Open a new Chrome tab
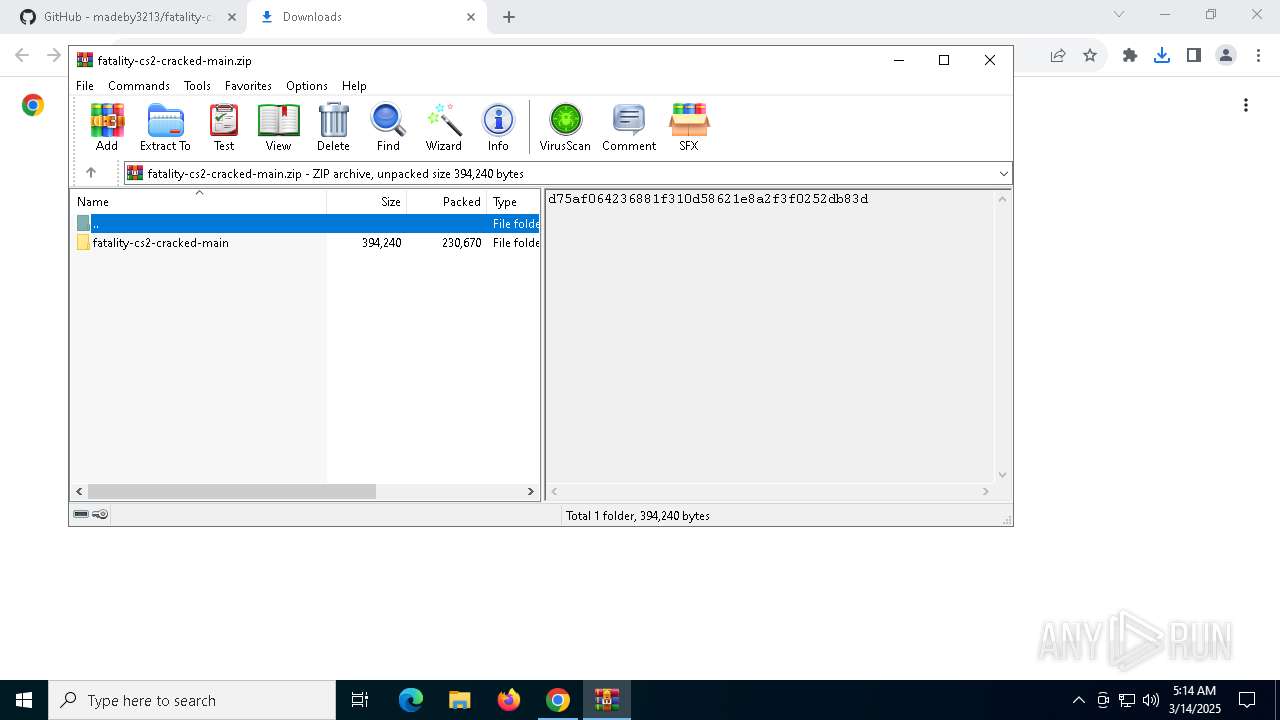Viewport: 1280px width, 720px height. click(x=509, y=17)
